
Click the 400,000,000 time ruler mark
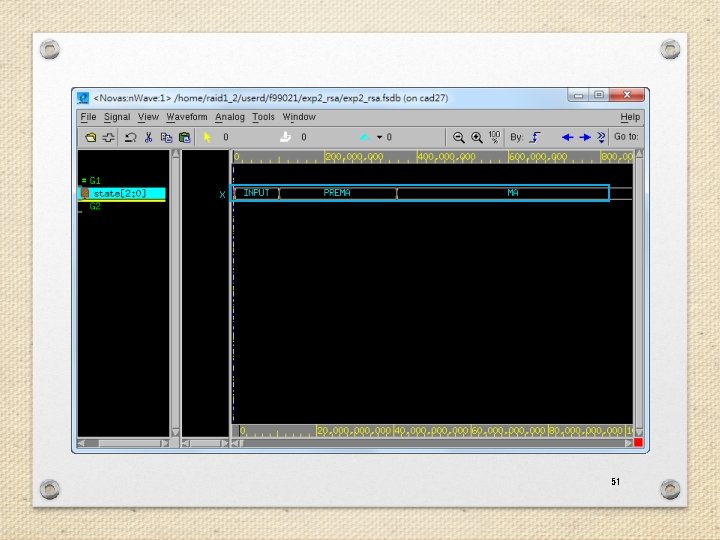446,157
